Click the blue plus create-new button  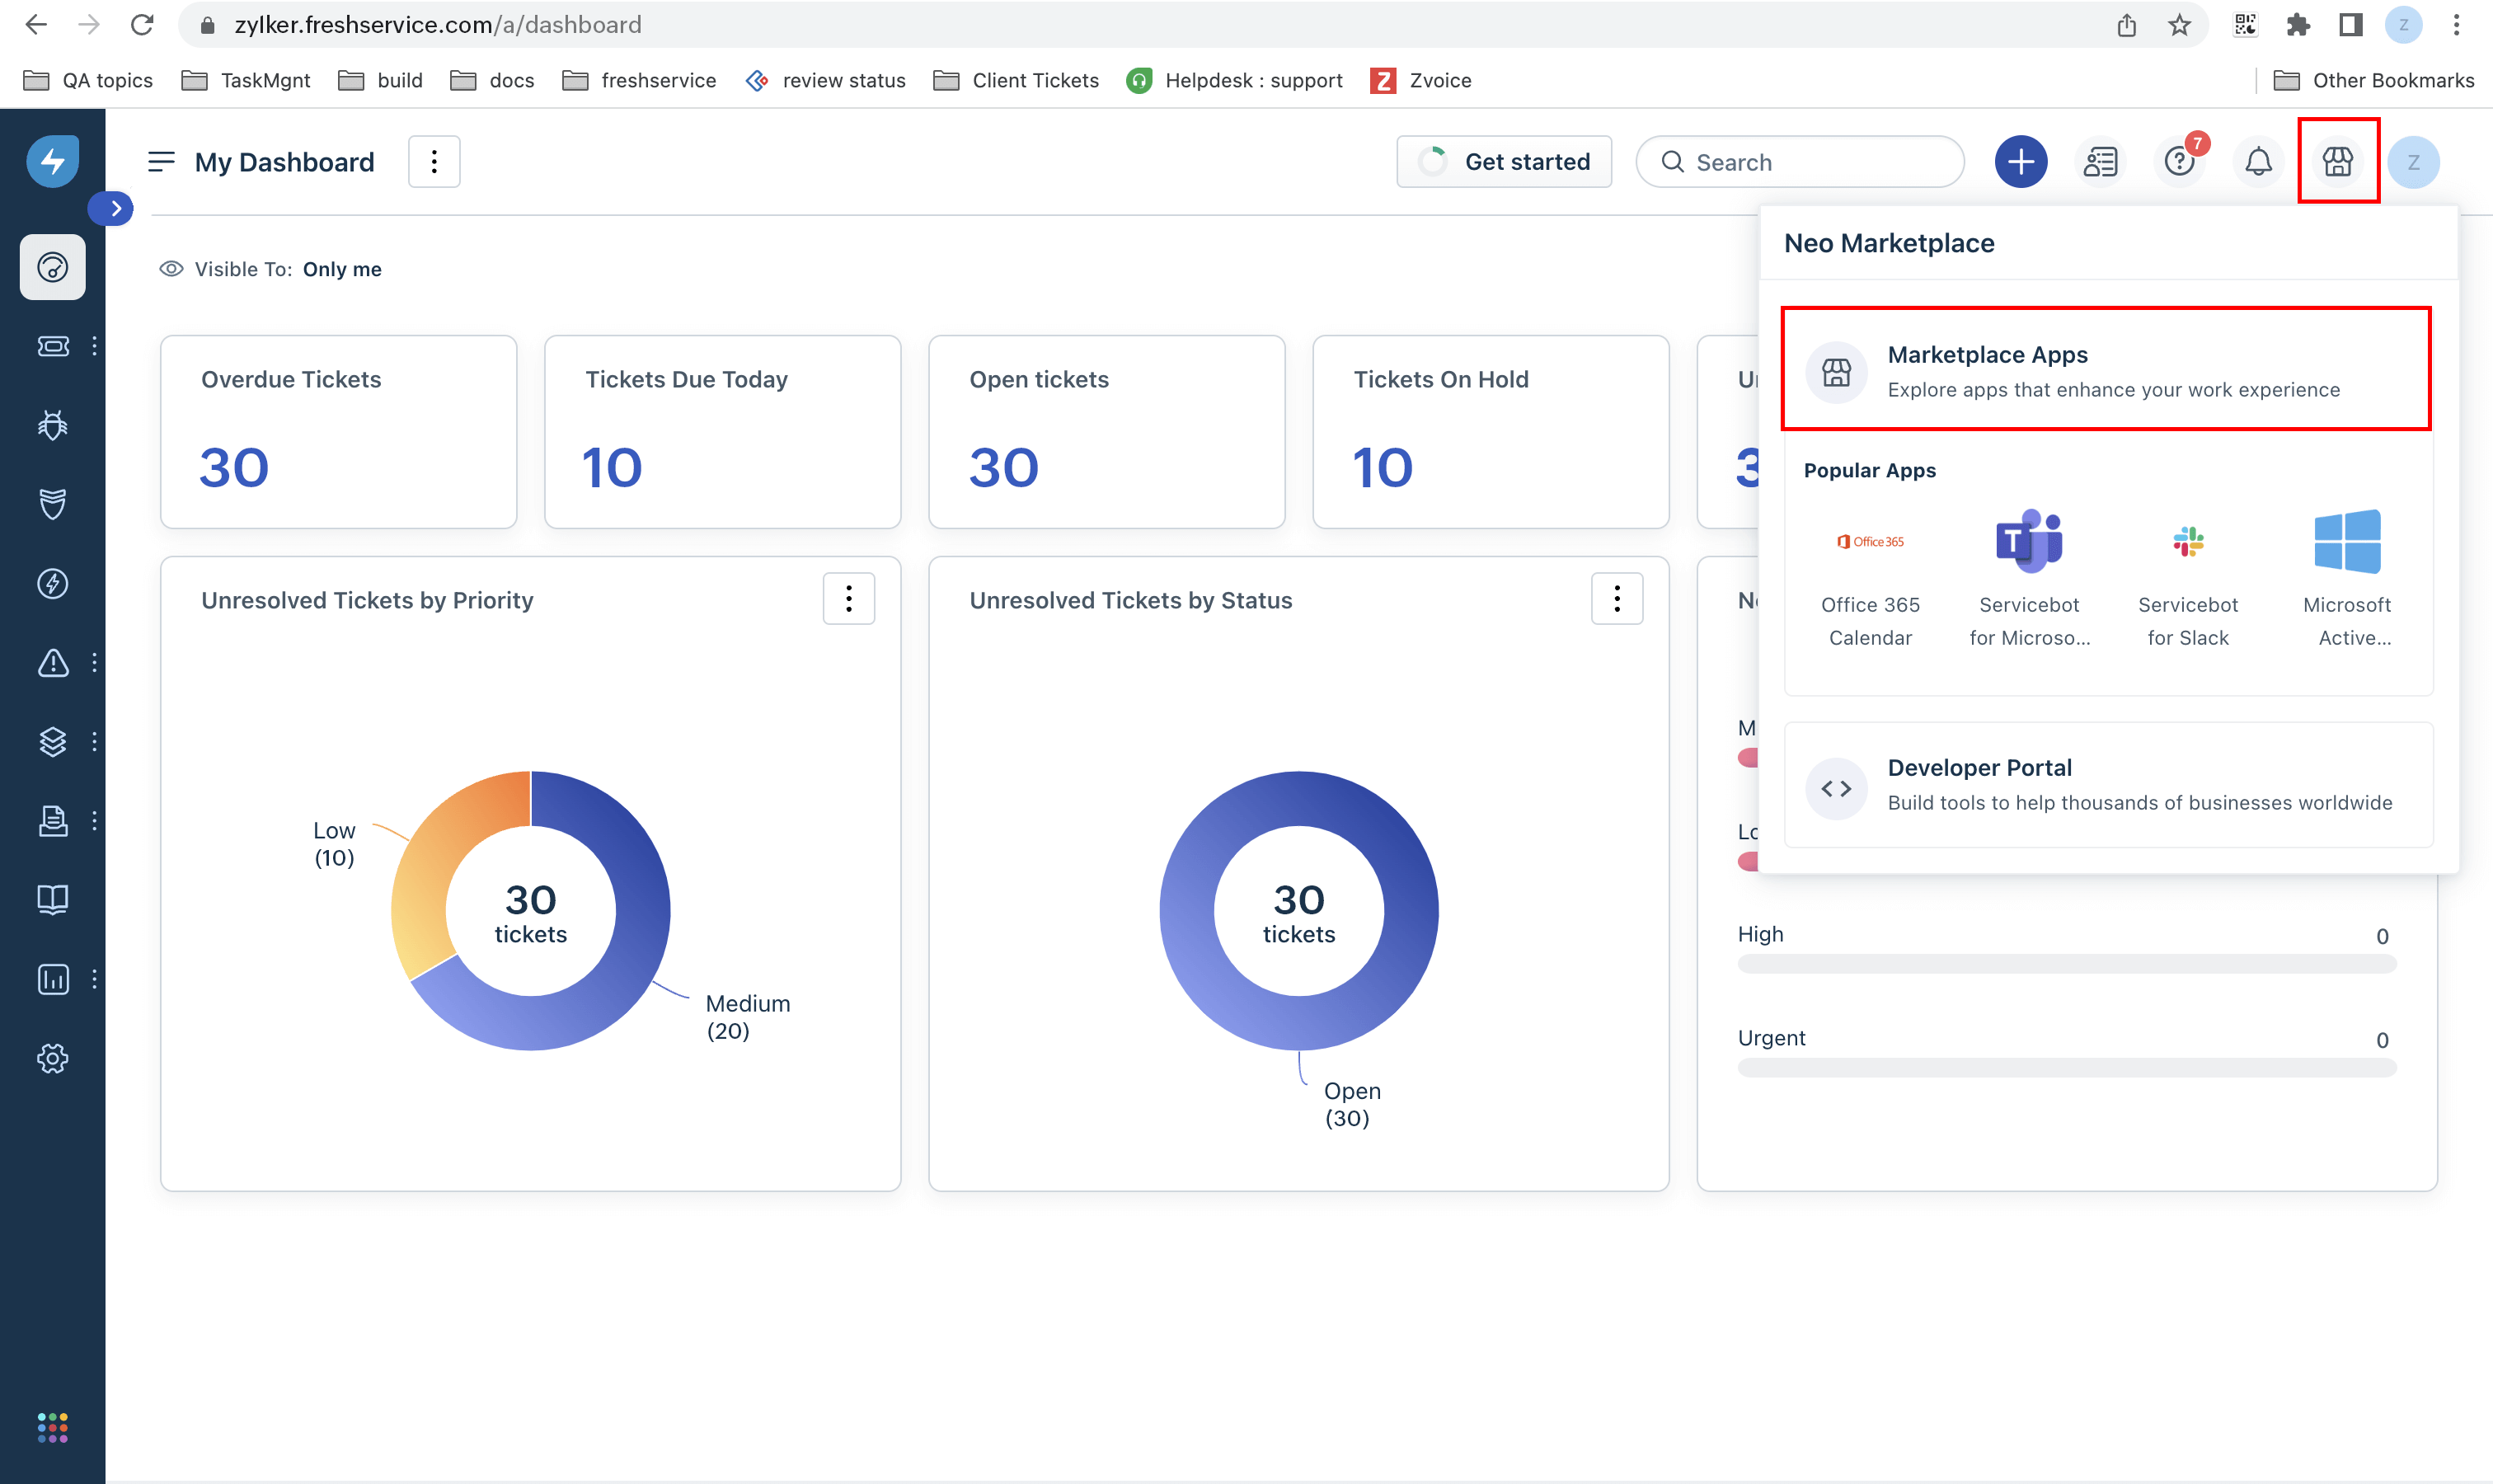pos(2020,161)
